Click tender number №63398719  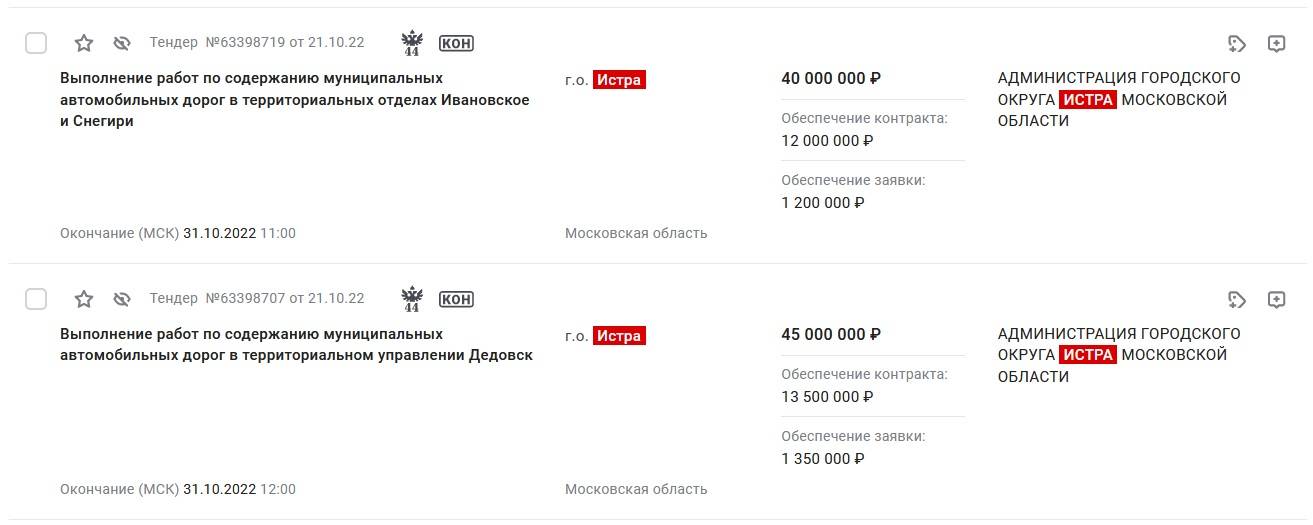click(245, 43)
